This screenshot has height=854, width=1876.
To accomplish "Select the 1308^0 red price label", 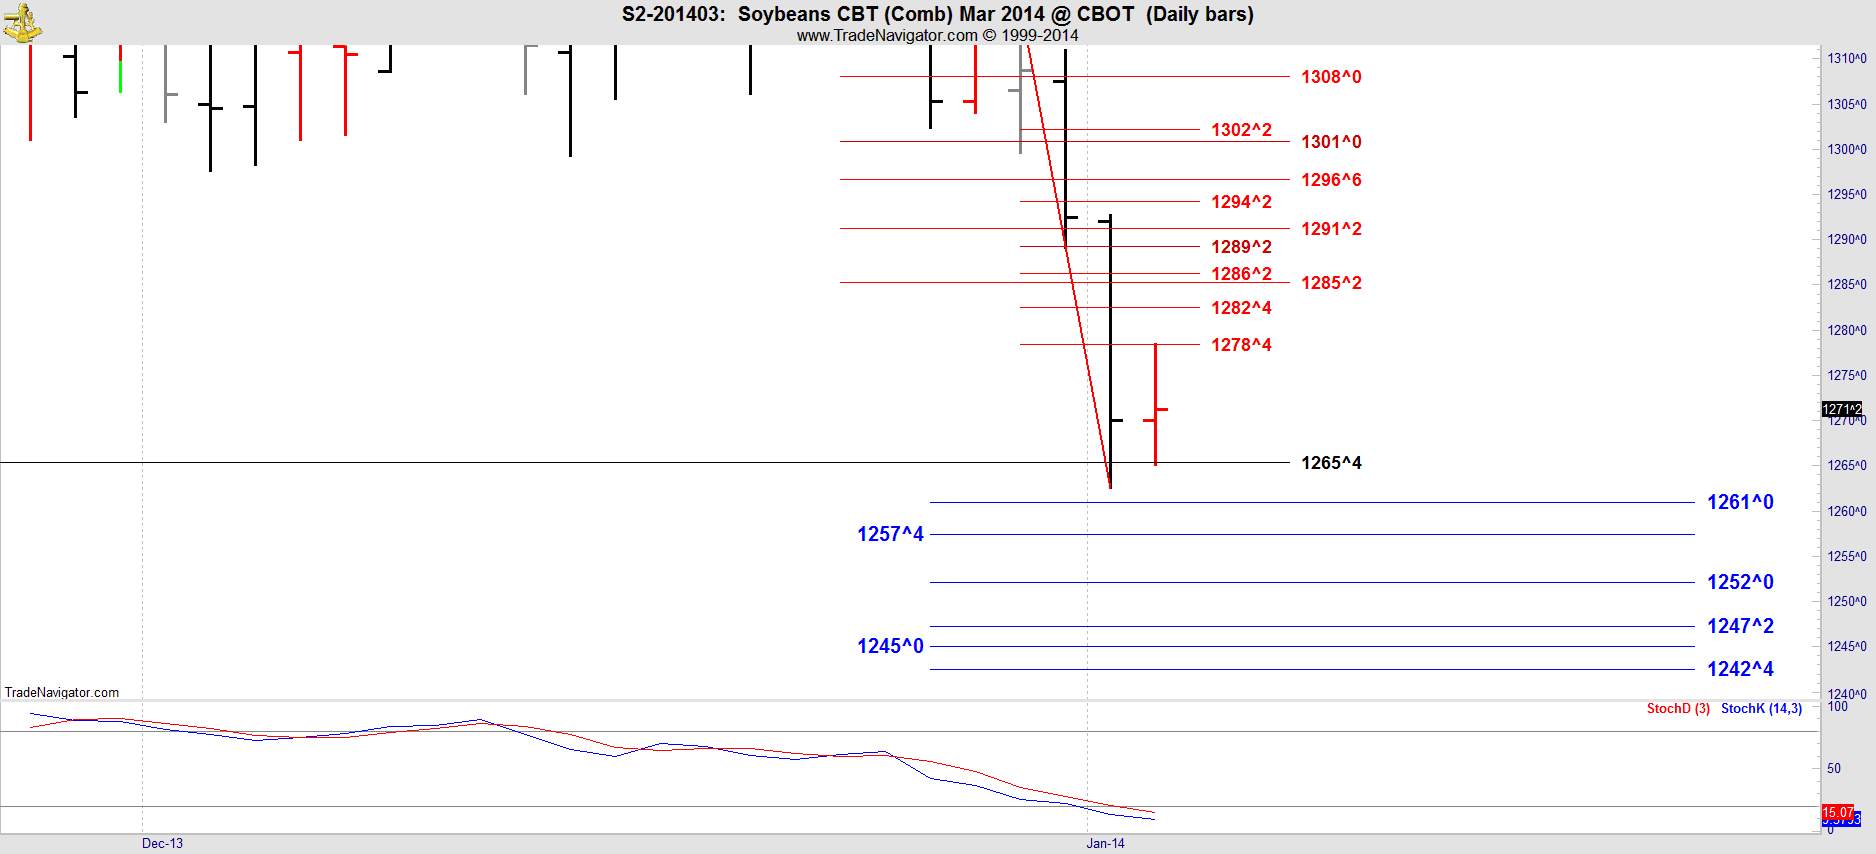I will pos(1330,77).
